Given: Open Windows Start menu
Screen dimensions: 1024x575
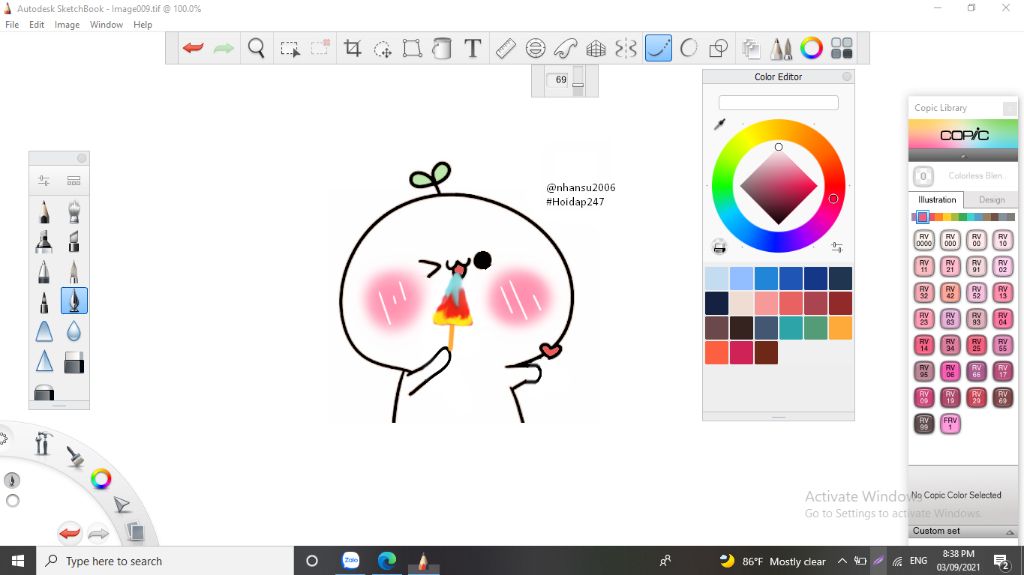Looking at the screenshot, I should (18, 561).
